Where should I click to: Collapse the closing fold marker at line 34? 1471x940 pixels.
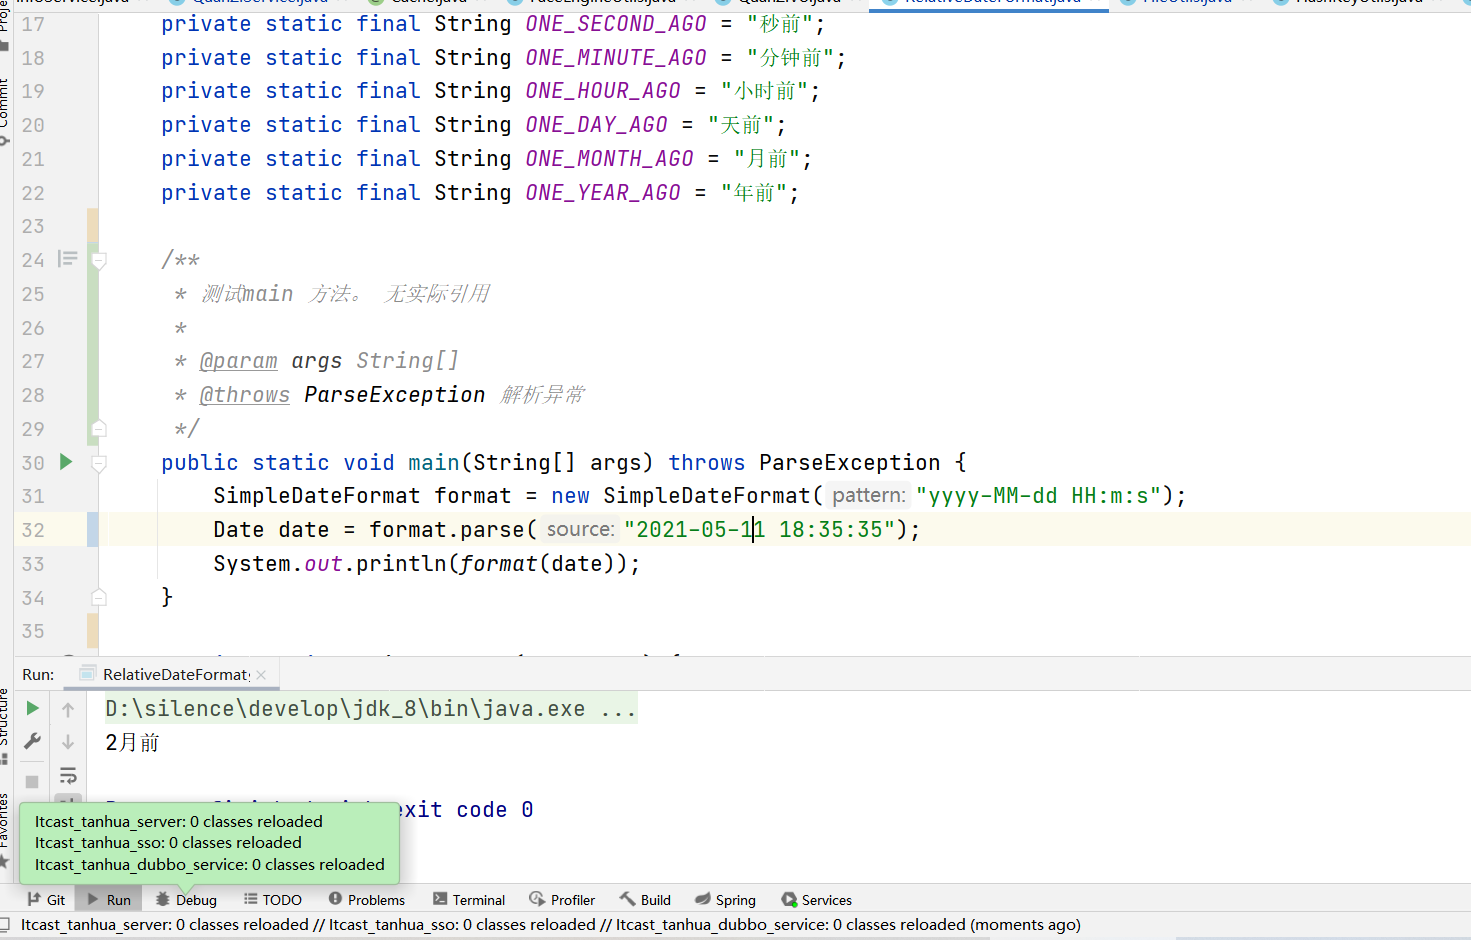coord(99,597)
